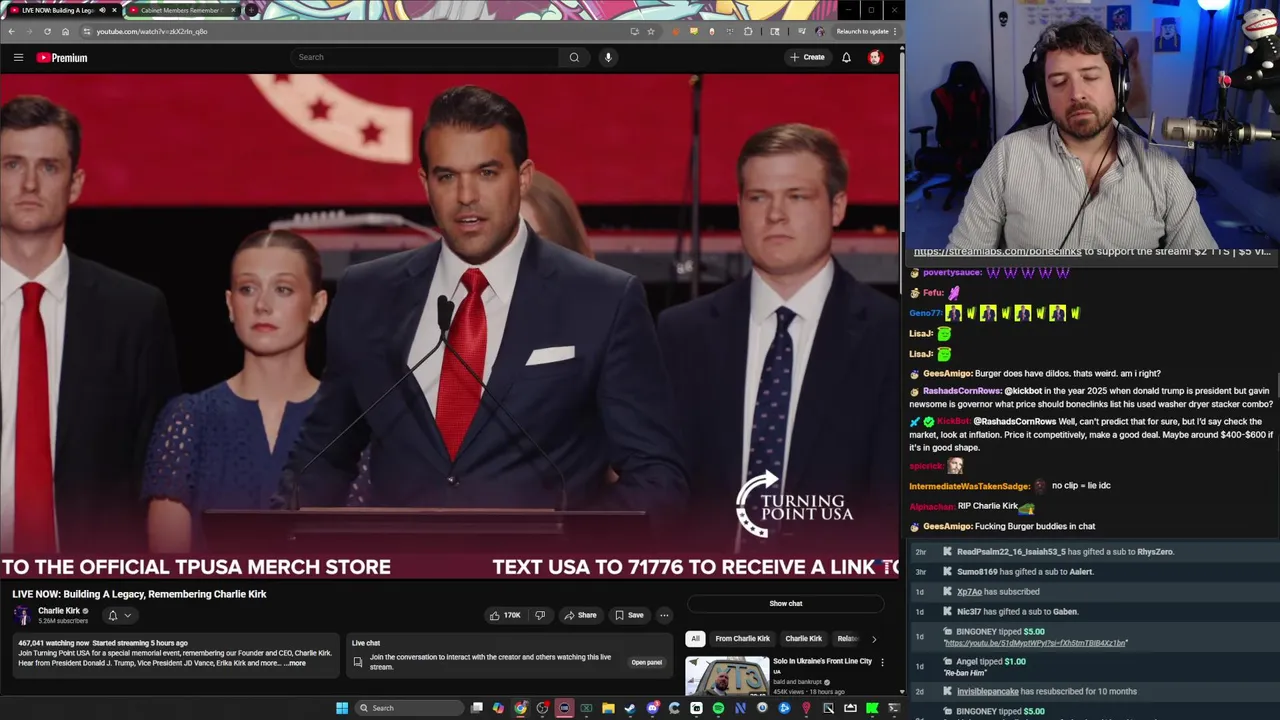
Task: Click Open panel for live chat
Action: [x=646, y=662]
